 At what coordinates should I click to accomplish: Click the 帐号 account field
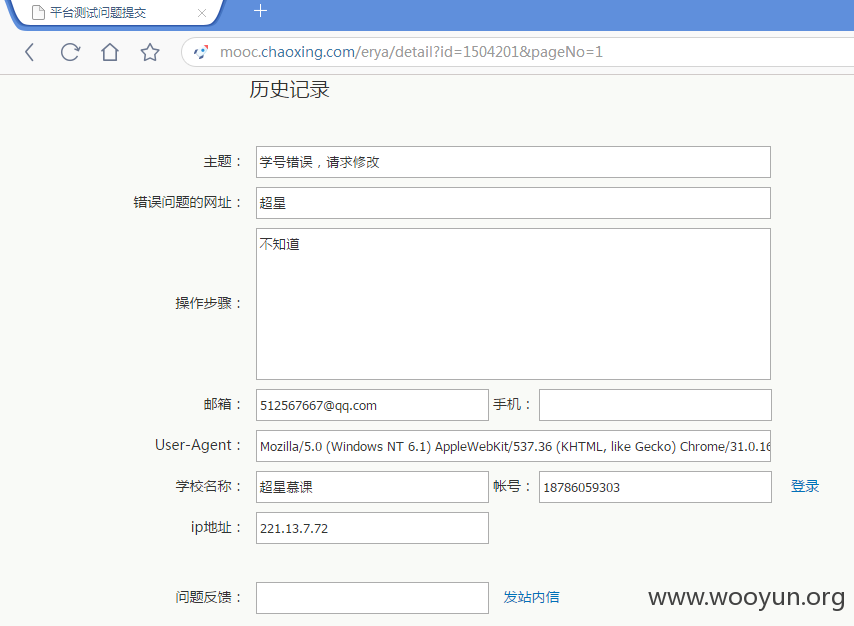pyautogui.click(x=655, y=487)
